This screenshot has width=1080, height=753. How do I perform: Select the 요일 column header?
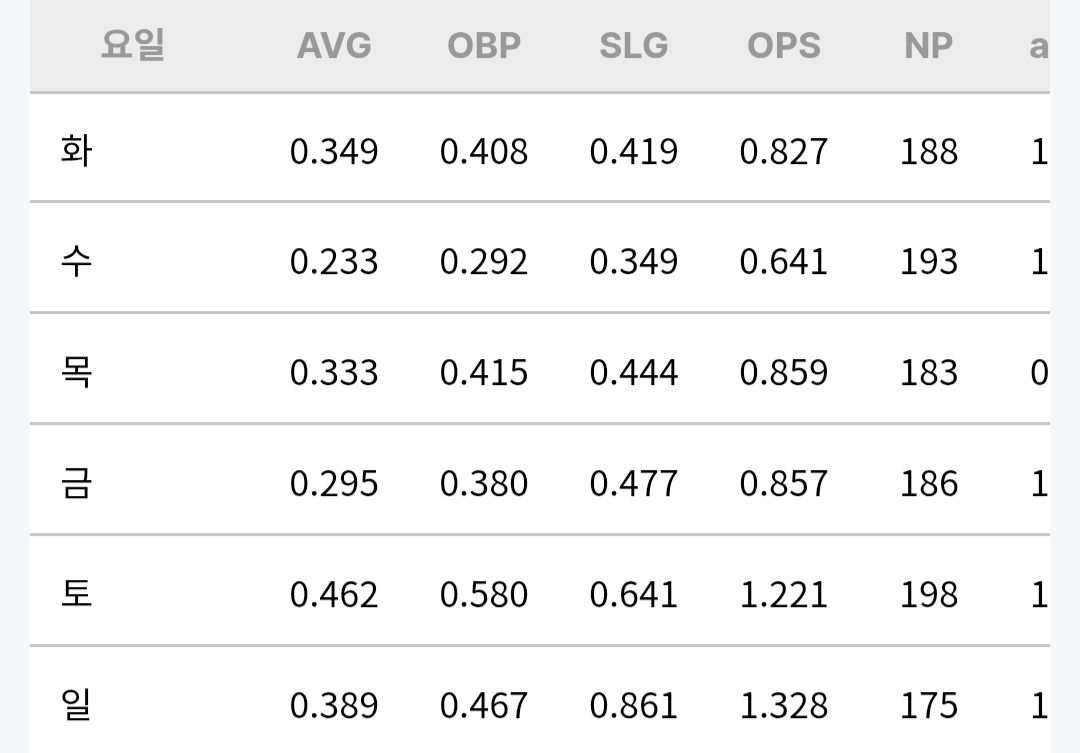[x=133, y=45]
